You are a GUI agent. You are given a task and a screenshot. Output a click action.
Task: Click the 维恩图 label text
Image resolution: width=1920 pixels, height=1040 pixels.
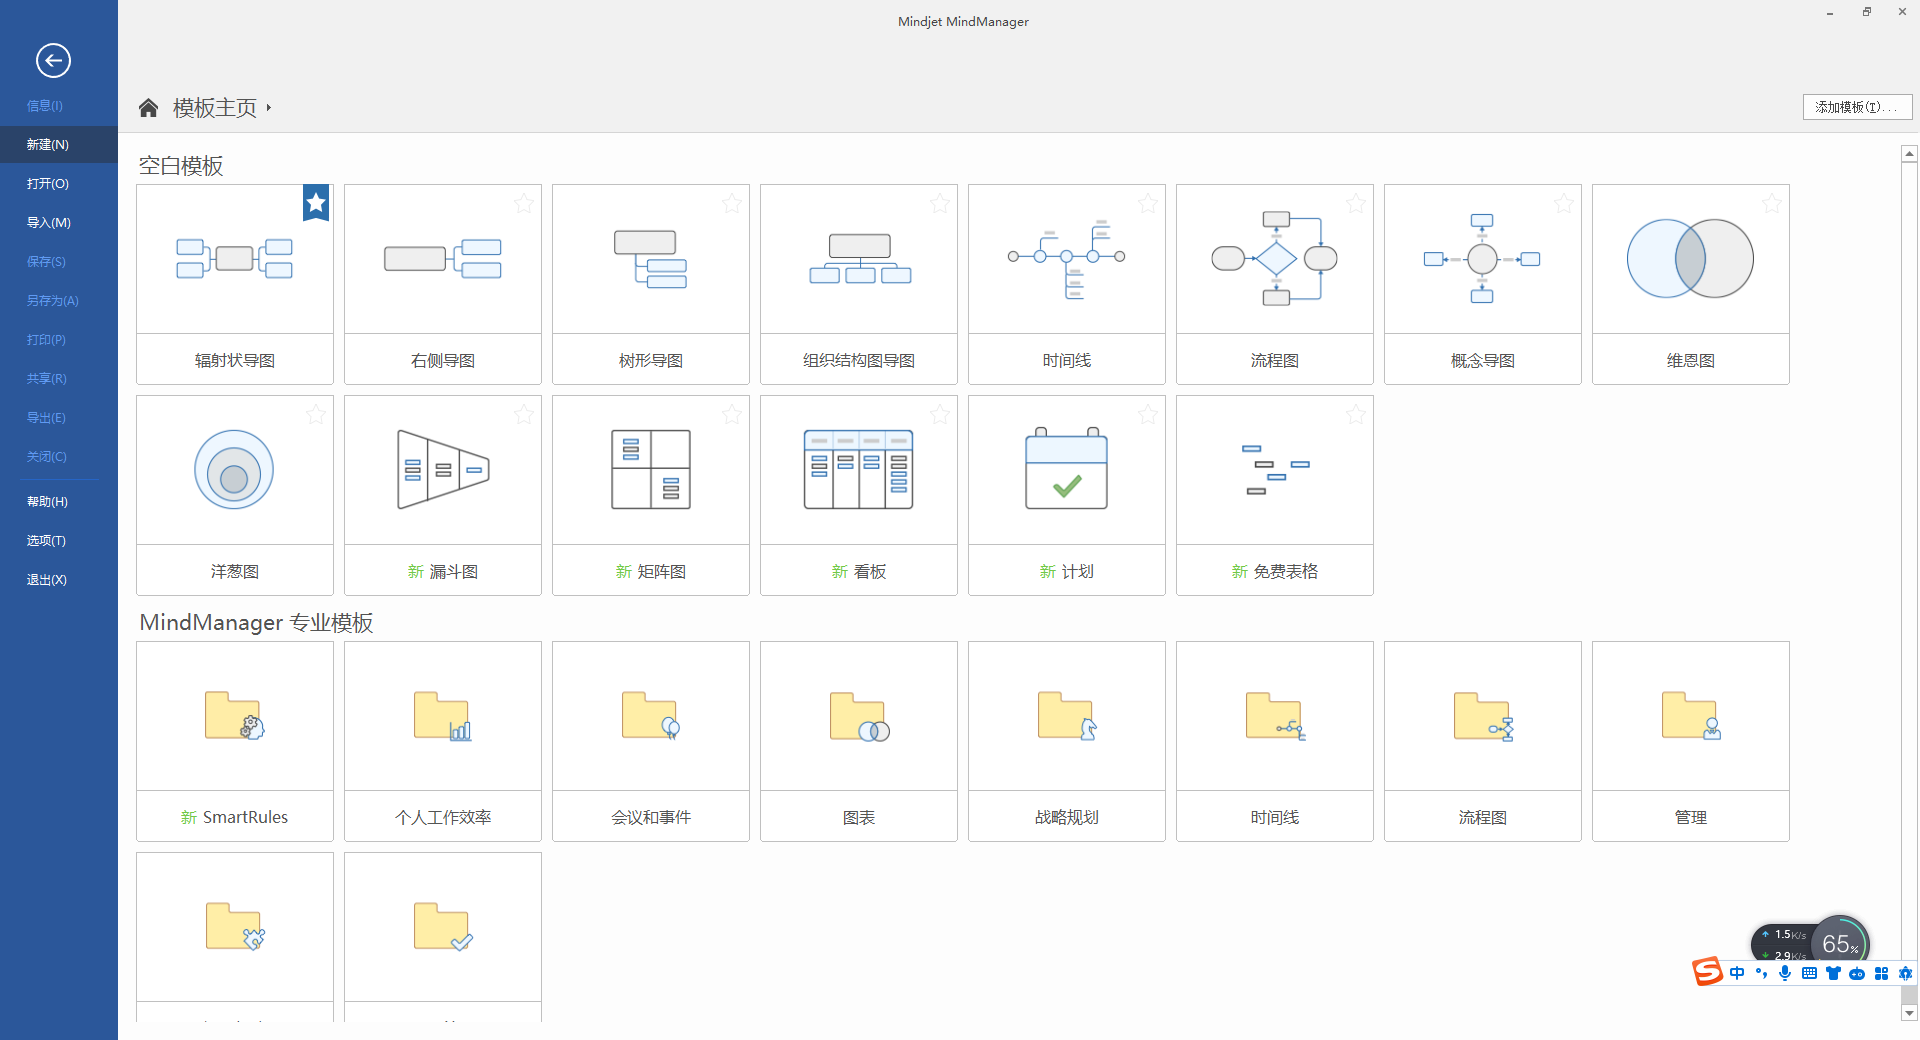tap(1691, 360)
